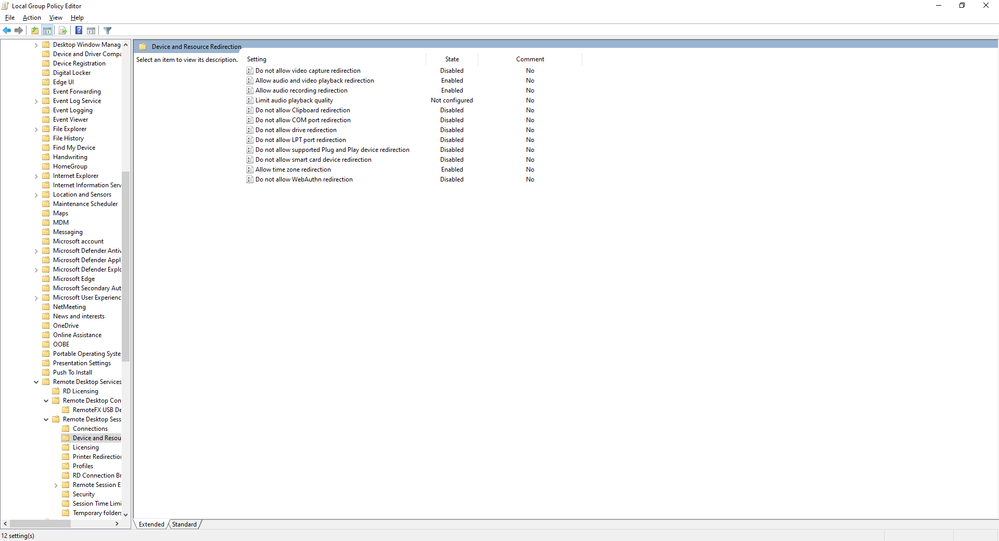Select RemoteFX USB Device folder in tree
999x541 pixels.
[x=97, y=410]
